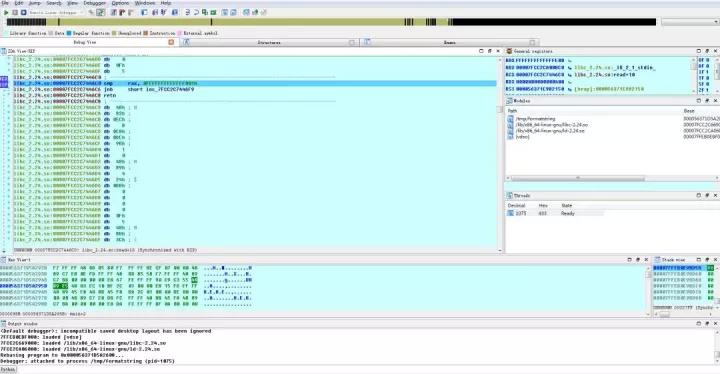
Task: Click the first icon after the debugger toolbar group
Action: [114, 12]
